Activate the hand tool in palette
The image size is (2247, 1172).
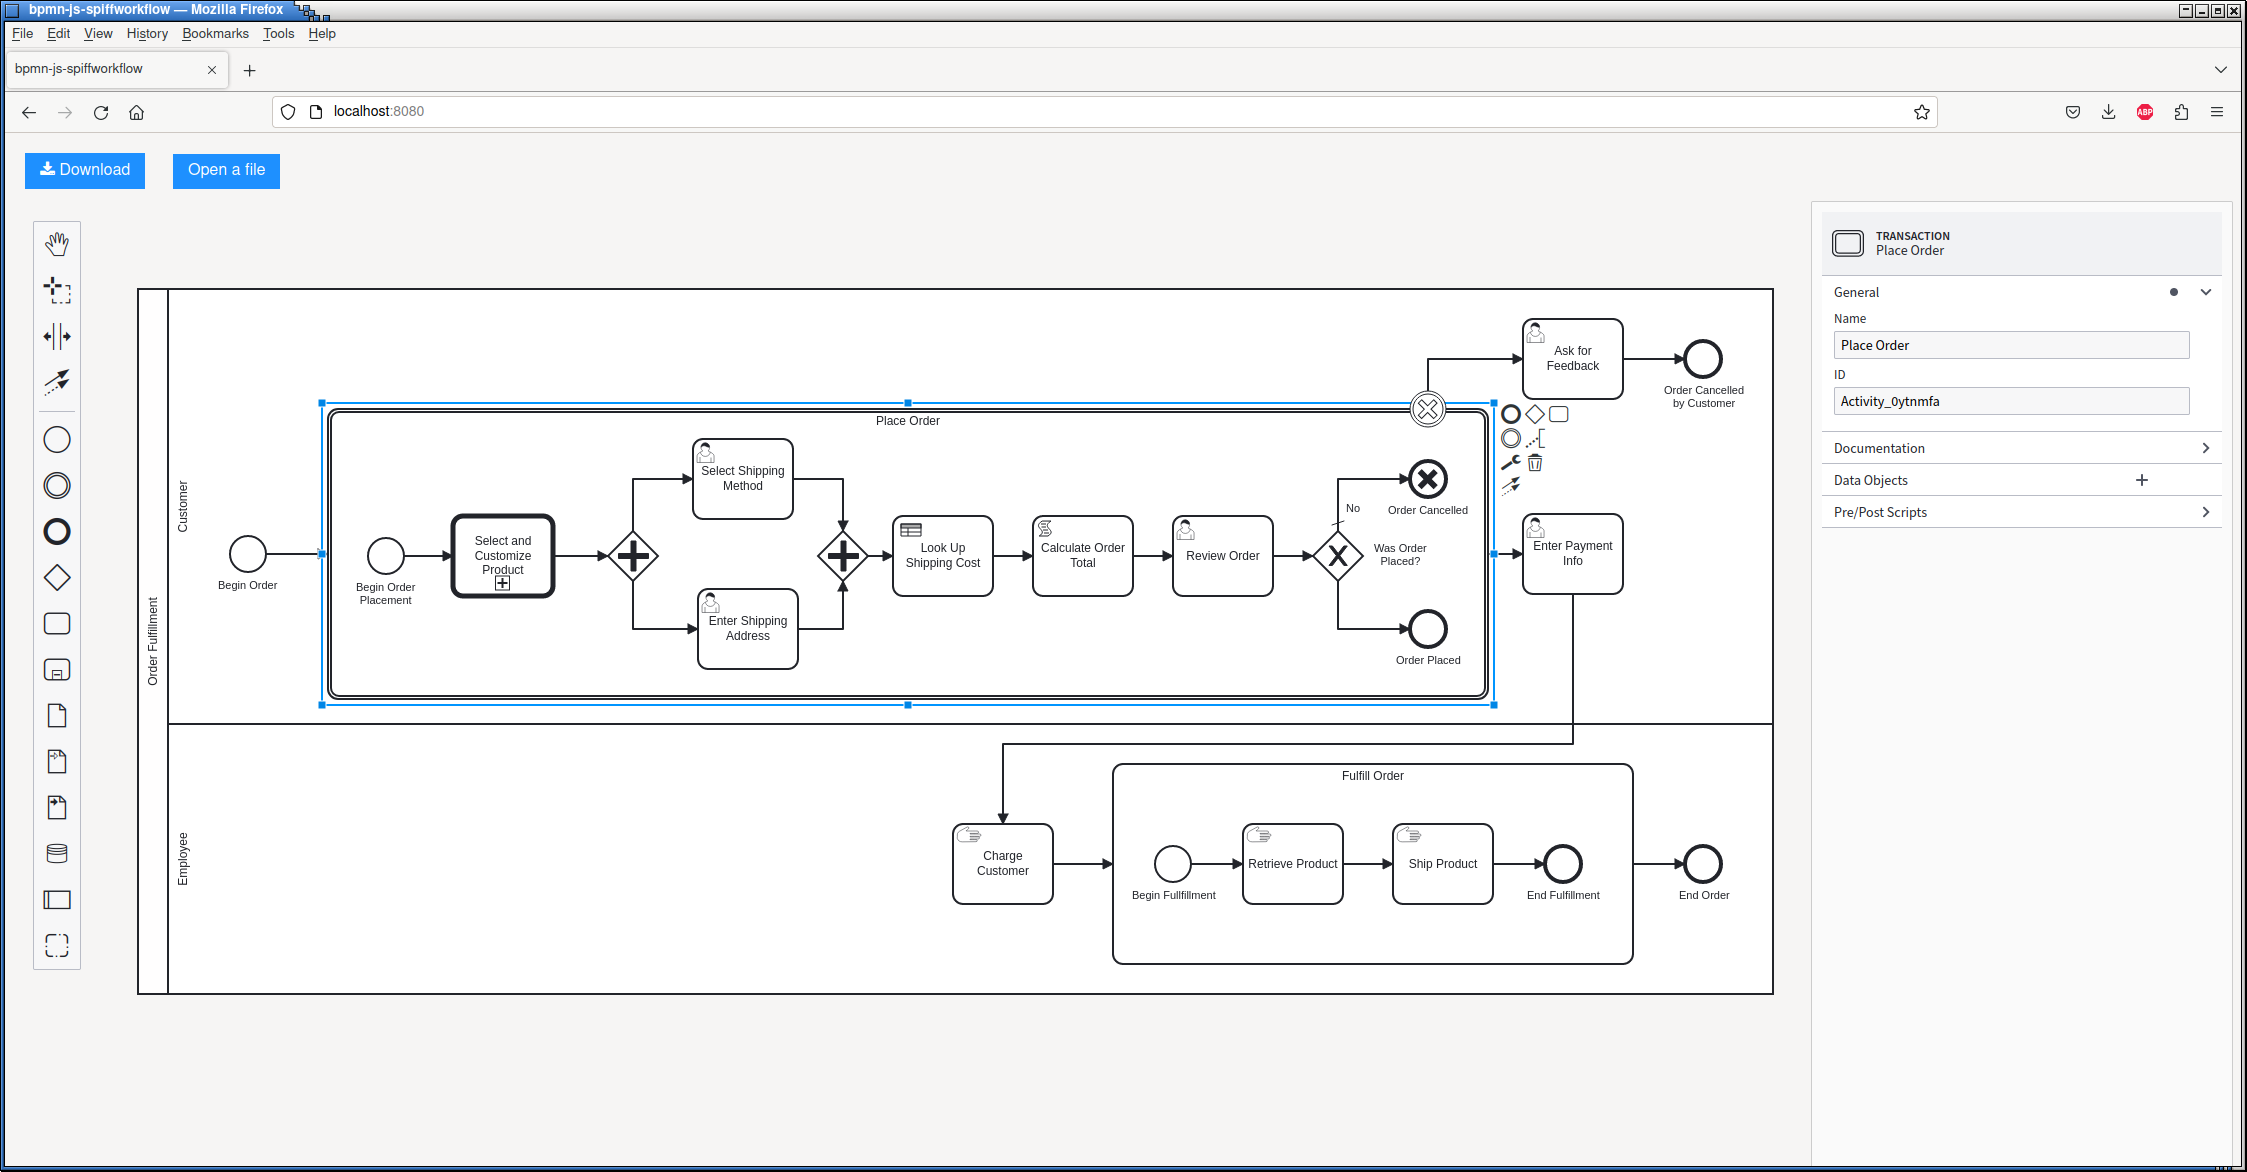[x=57, y=244]
